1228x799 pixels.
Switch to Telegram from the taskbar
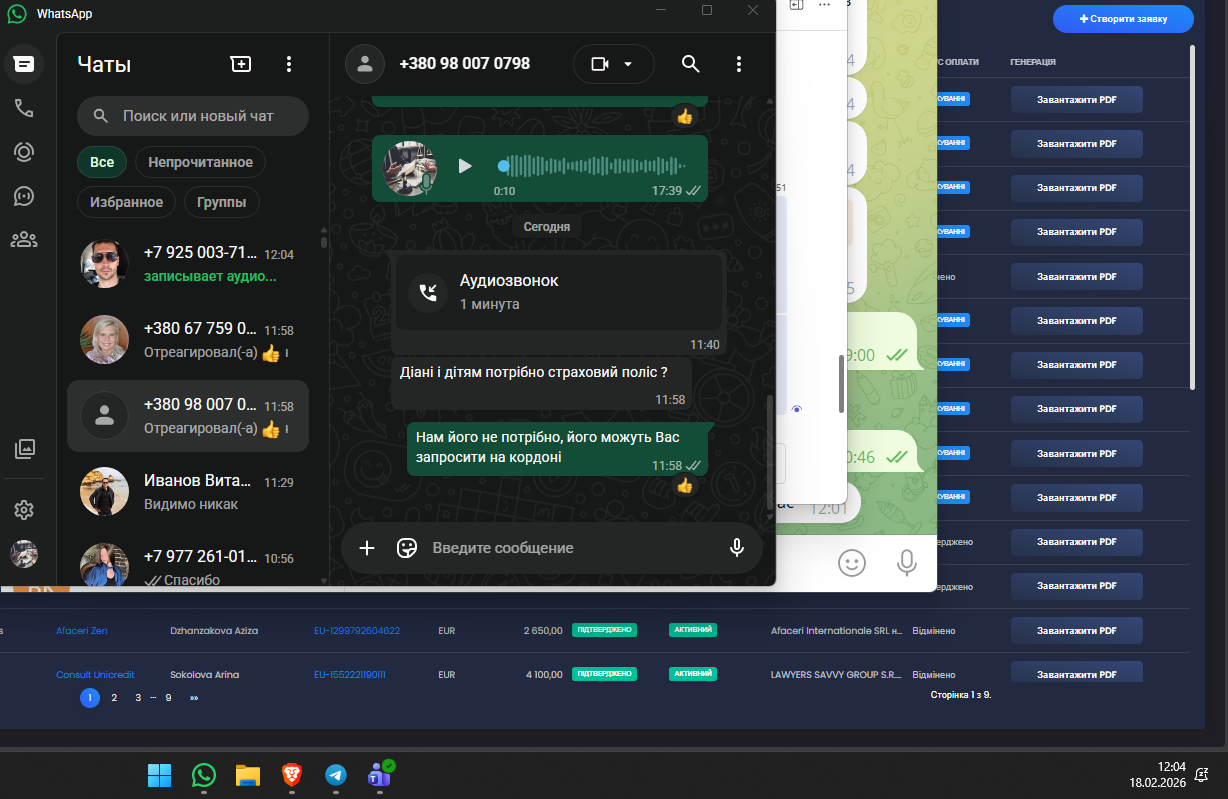click(335, 775)
